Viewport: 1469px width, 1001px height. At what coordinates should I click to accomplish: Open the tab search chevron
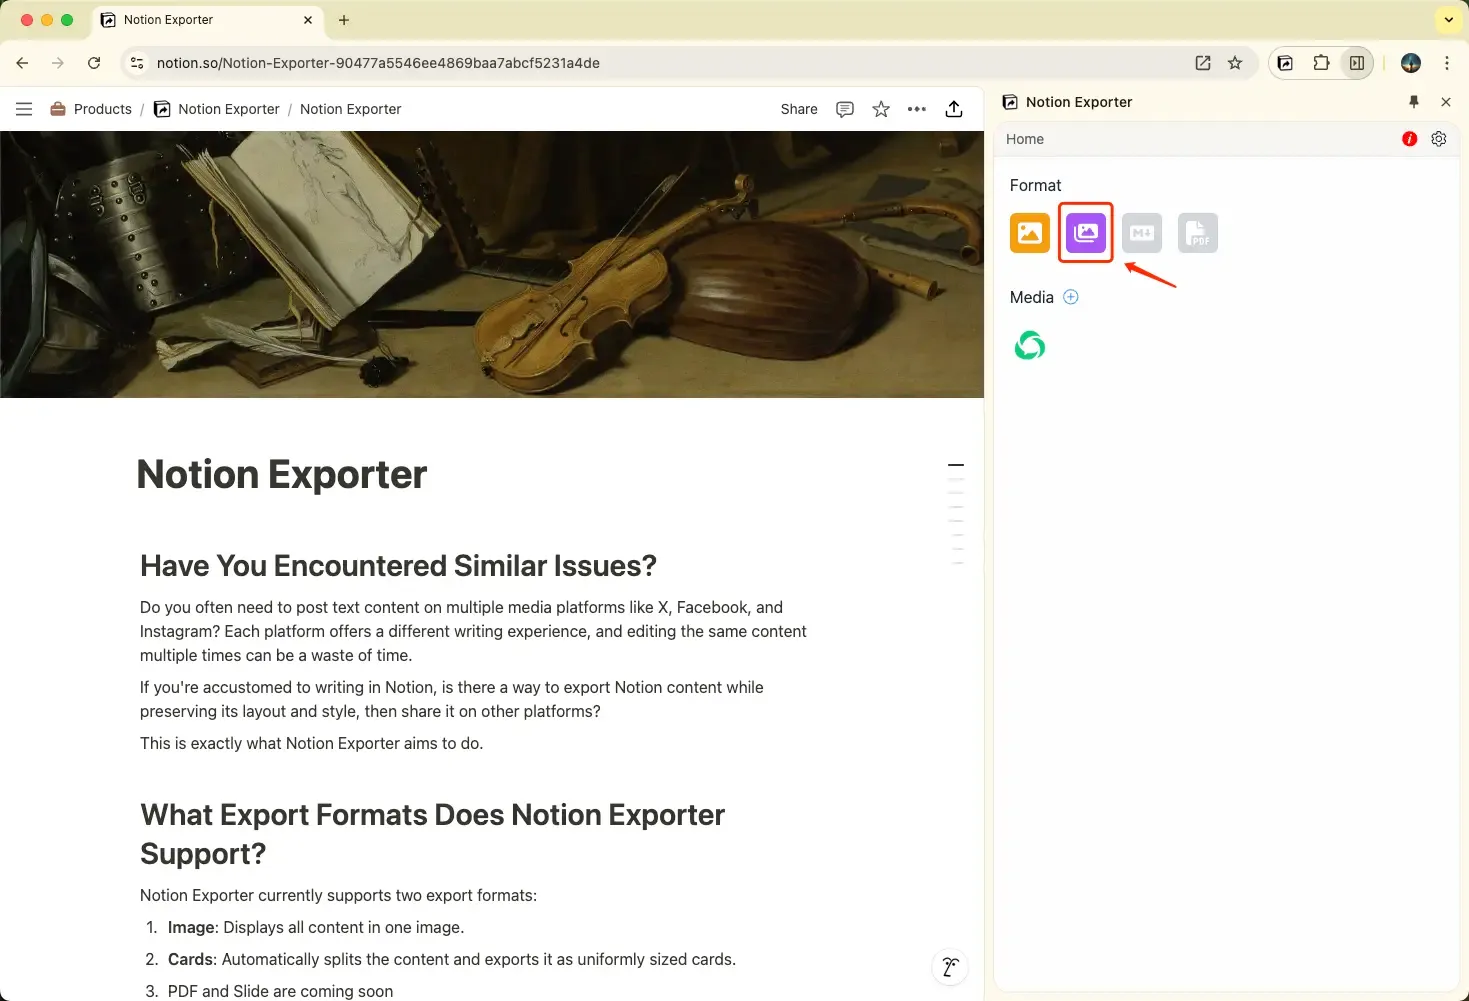[1447, 19]
